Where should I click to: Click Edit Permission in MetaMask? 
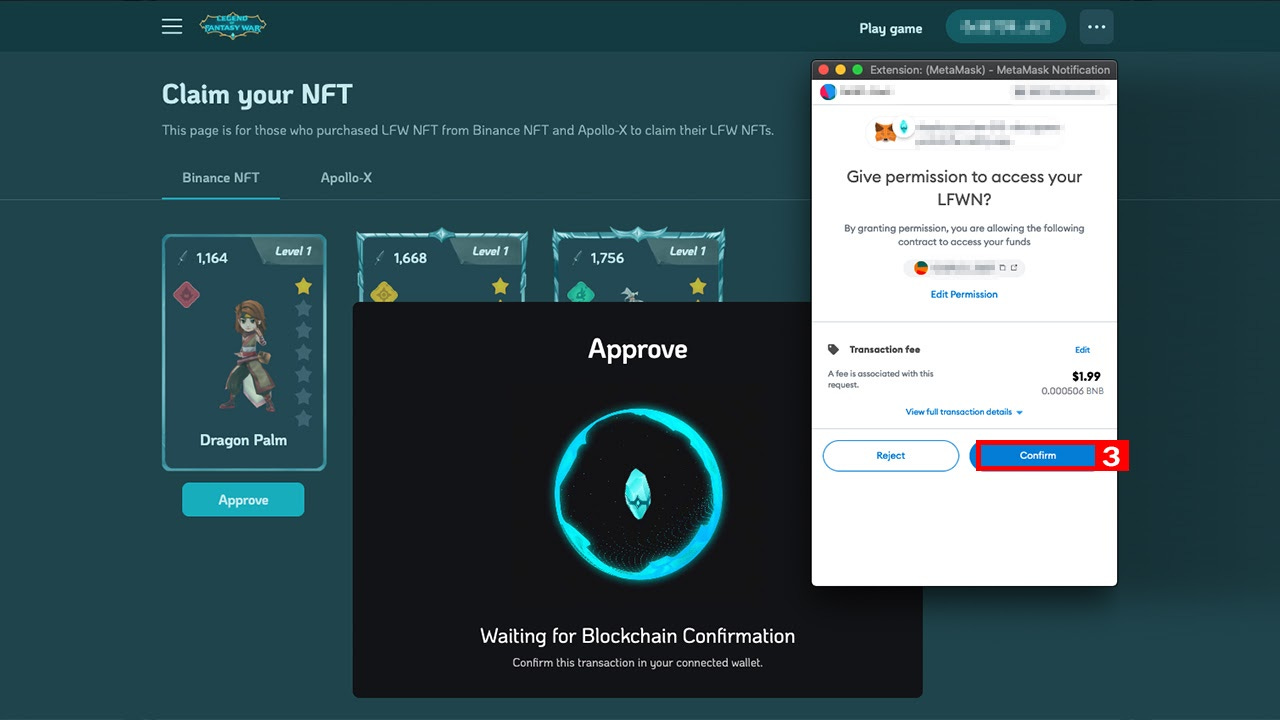pyautogui.click(x=964, y=295)
